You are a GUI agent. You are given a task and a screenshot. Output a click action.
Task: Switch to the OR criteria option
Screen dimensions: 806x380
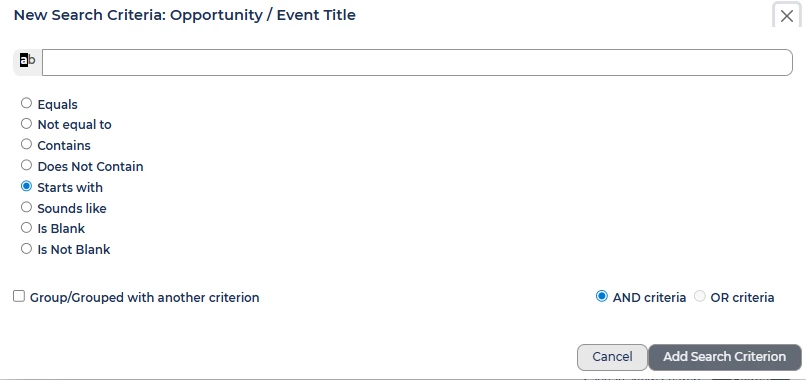pyautogui.click(x=700, y=296)
